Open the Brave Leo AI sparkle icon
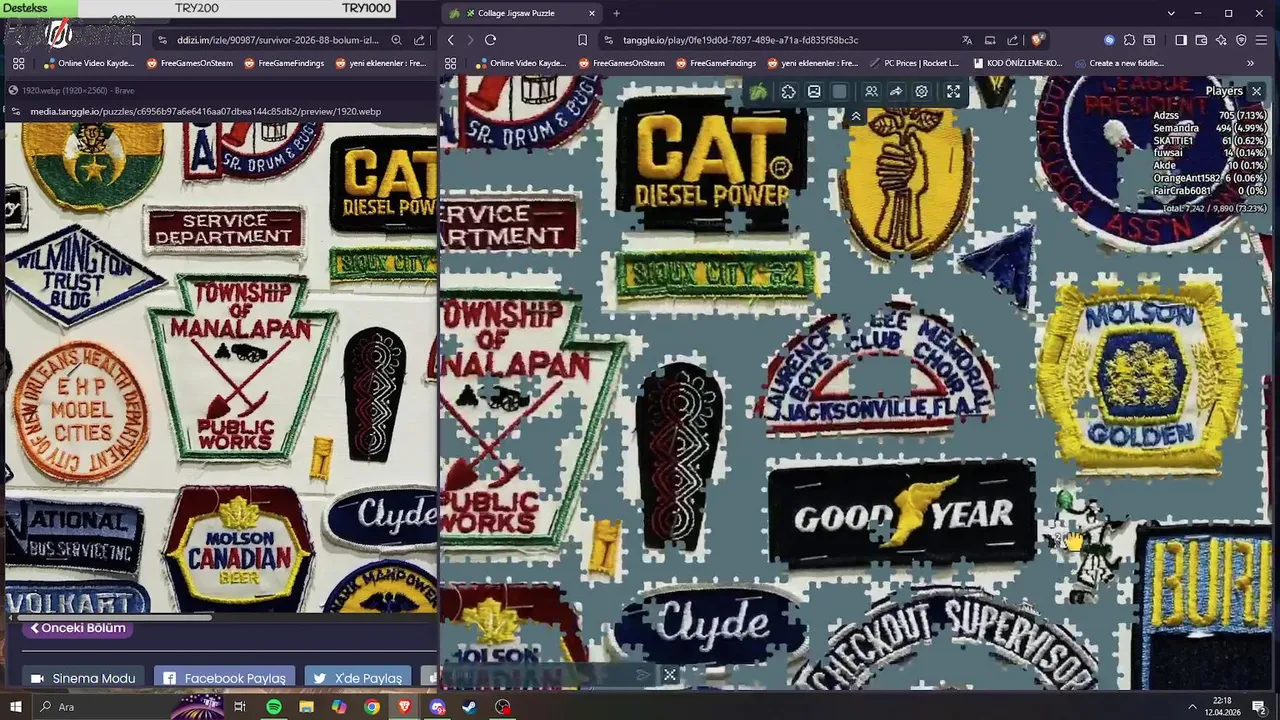Viewport: 1280px width, 720px height. [x=1221, y=40]
